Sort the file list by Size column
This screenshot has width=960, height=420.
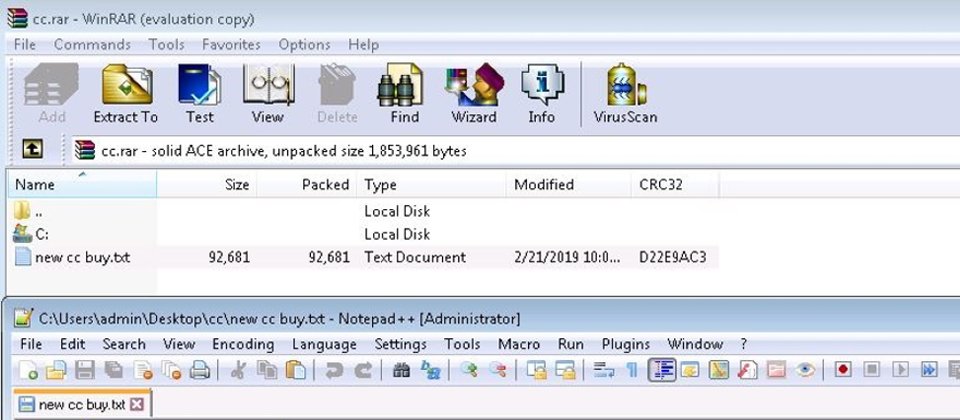point(207,184)
